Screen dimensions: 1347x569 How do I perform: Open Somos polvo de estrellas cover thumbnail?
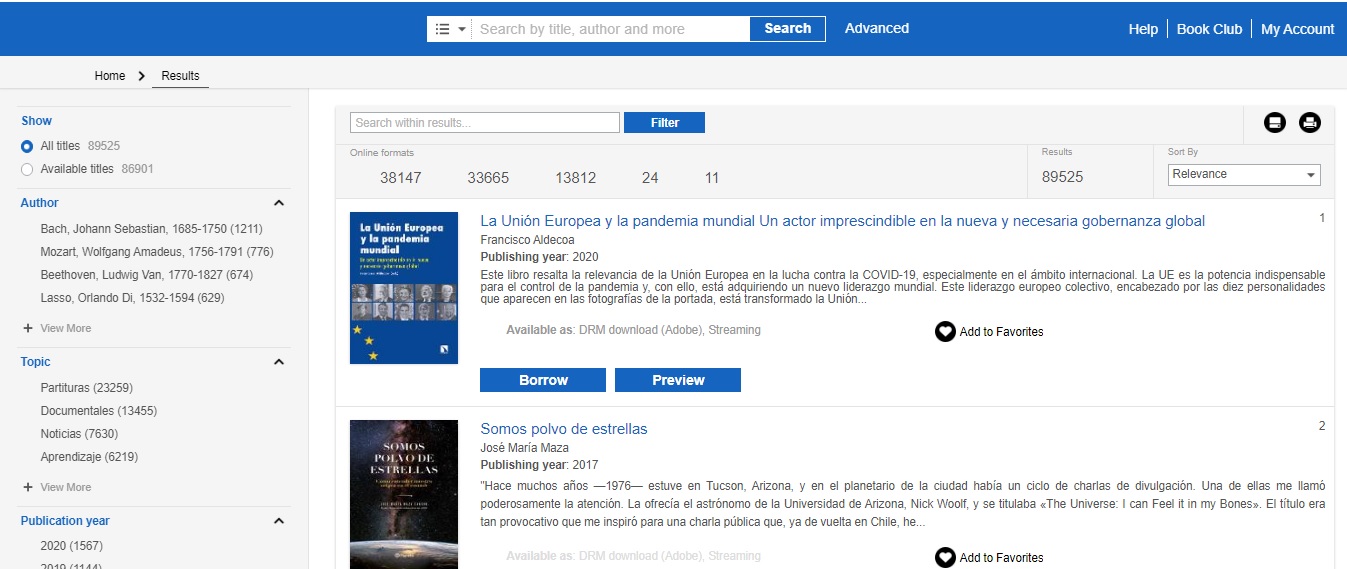404,494
